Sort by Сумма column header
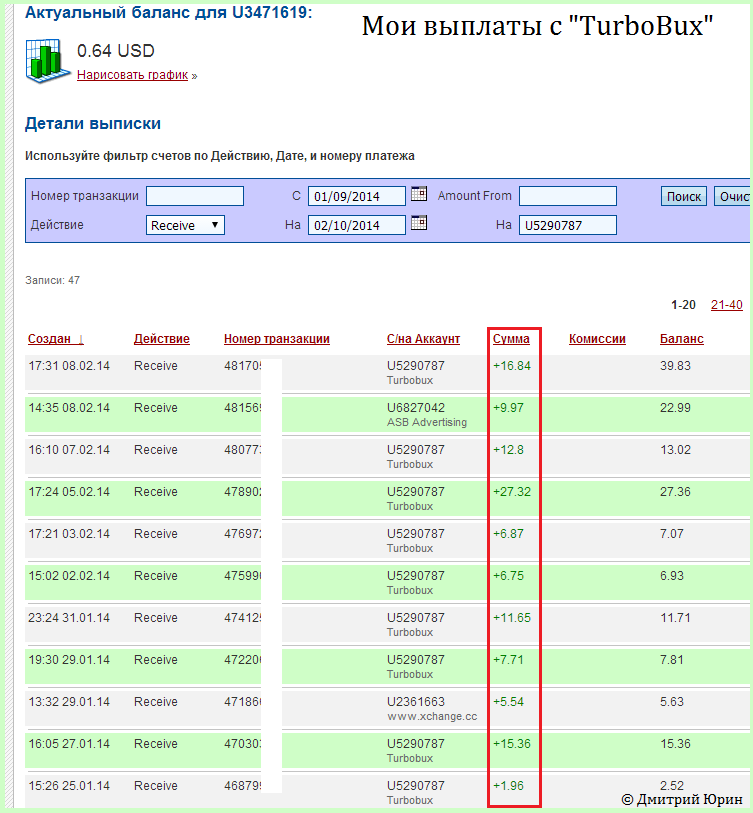The width and height of the screenshot is (753, 813). tap(511, 339)
